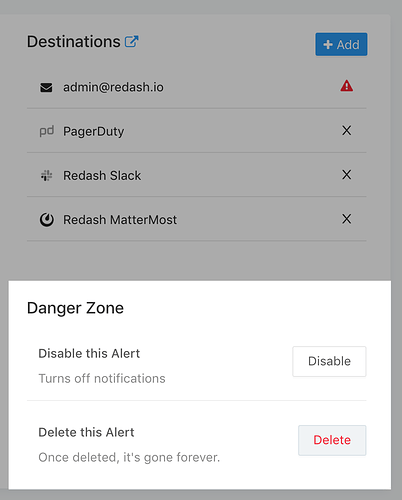The width and height of the screenshot is (402, 500).
Task: Click the Danger Zone heading
Action: (x=75, y=308)
